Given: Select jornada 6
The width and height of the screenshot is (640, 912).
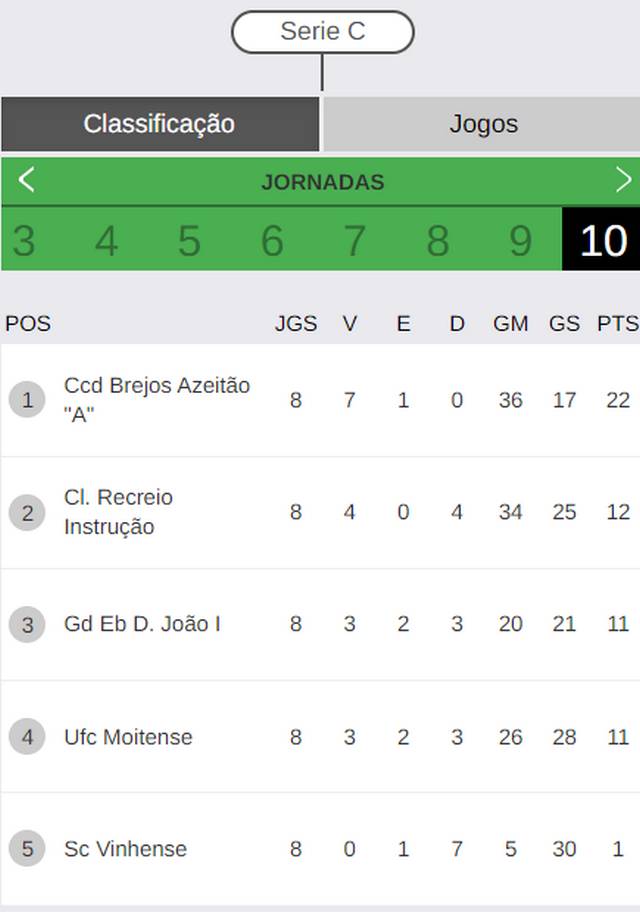Looking at the screenshot, I should [x=272, y=240].
